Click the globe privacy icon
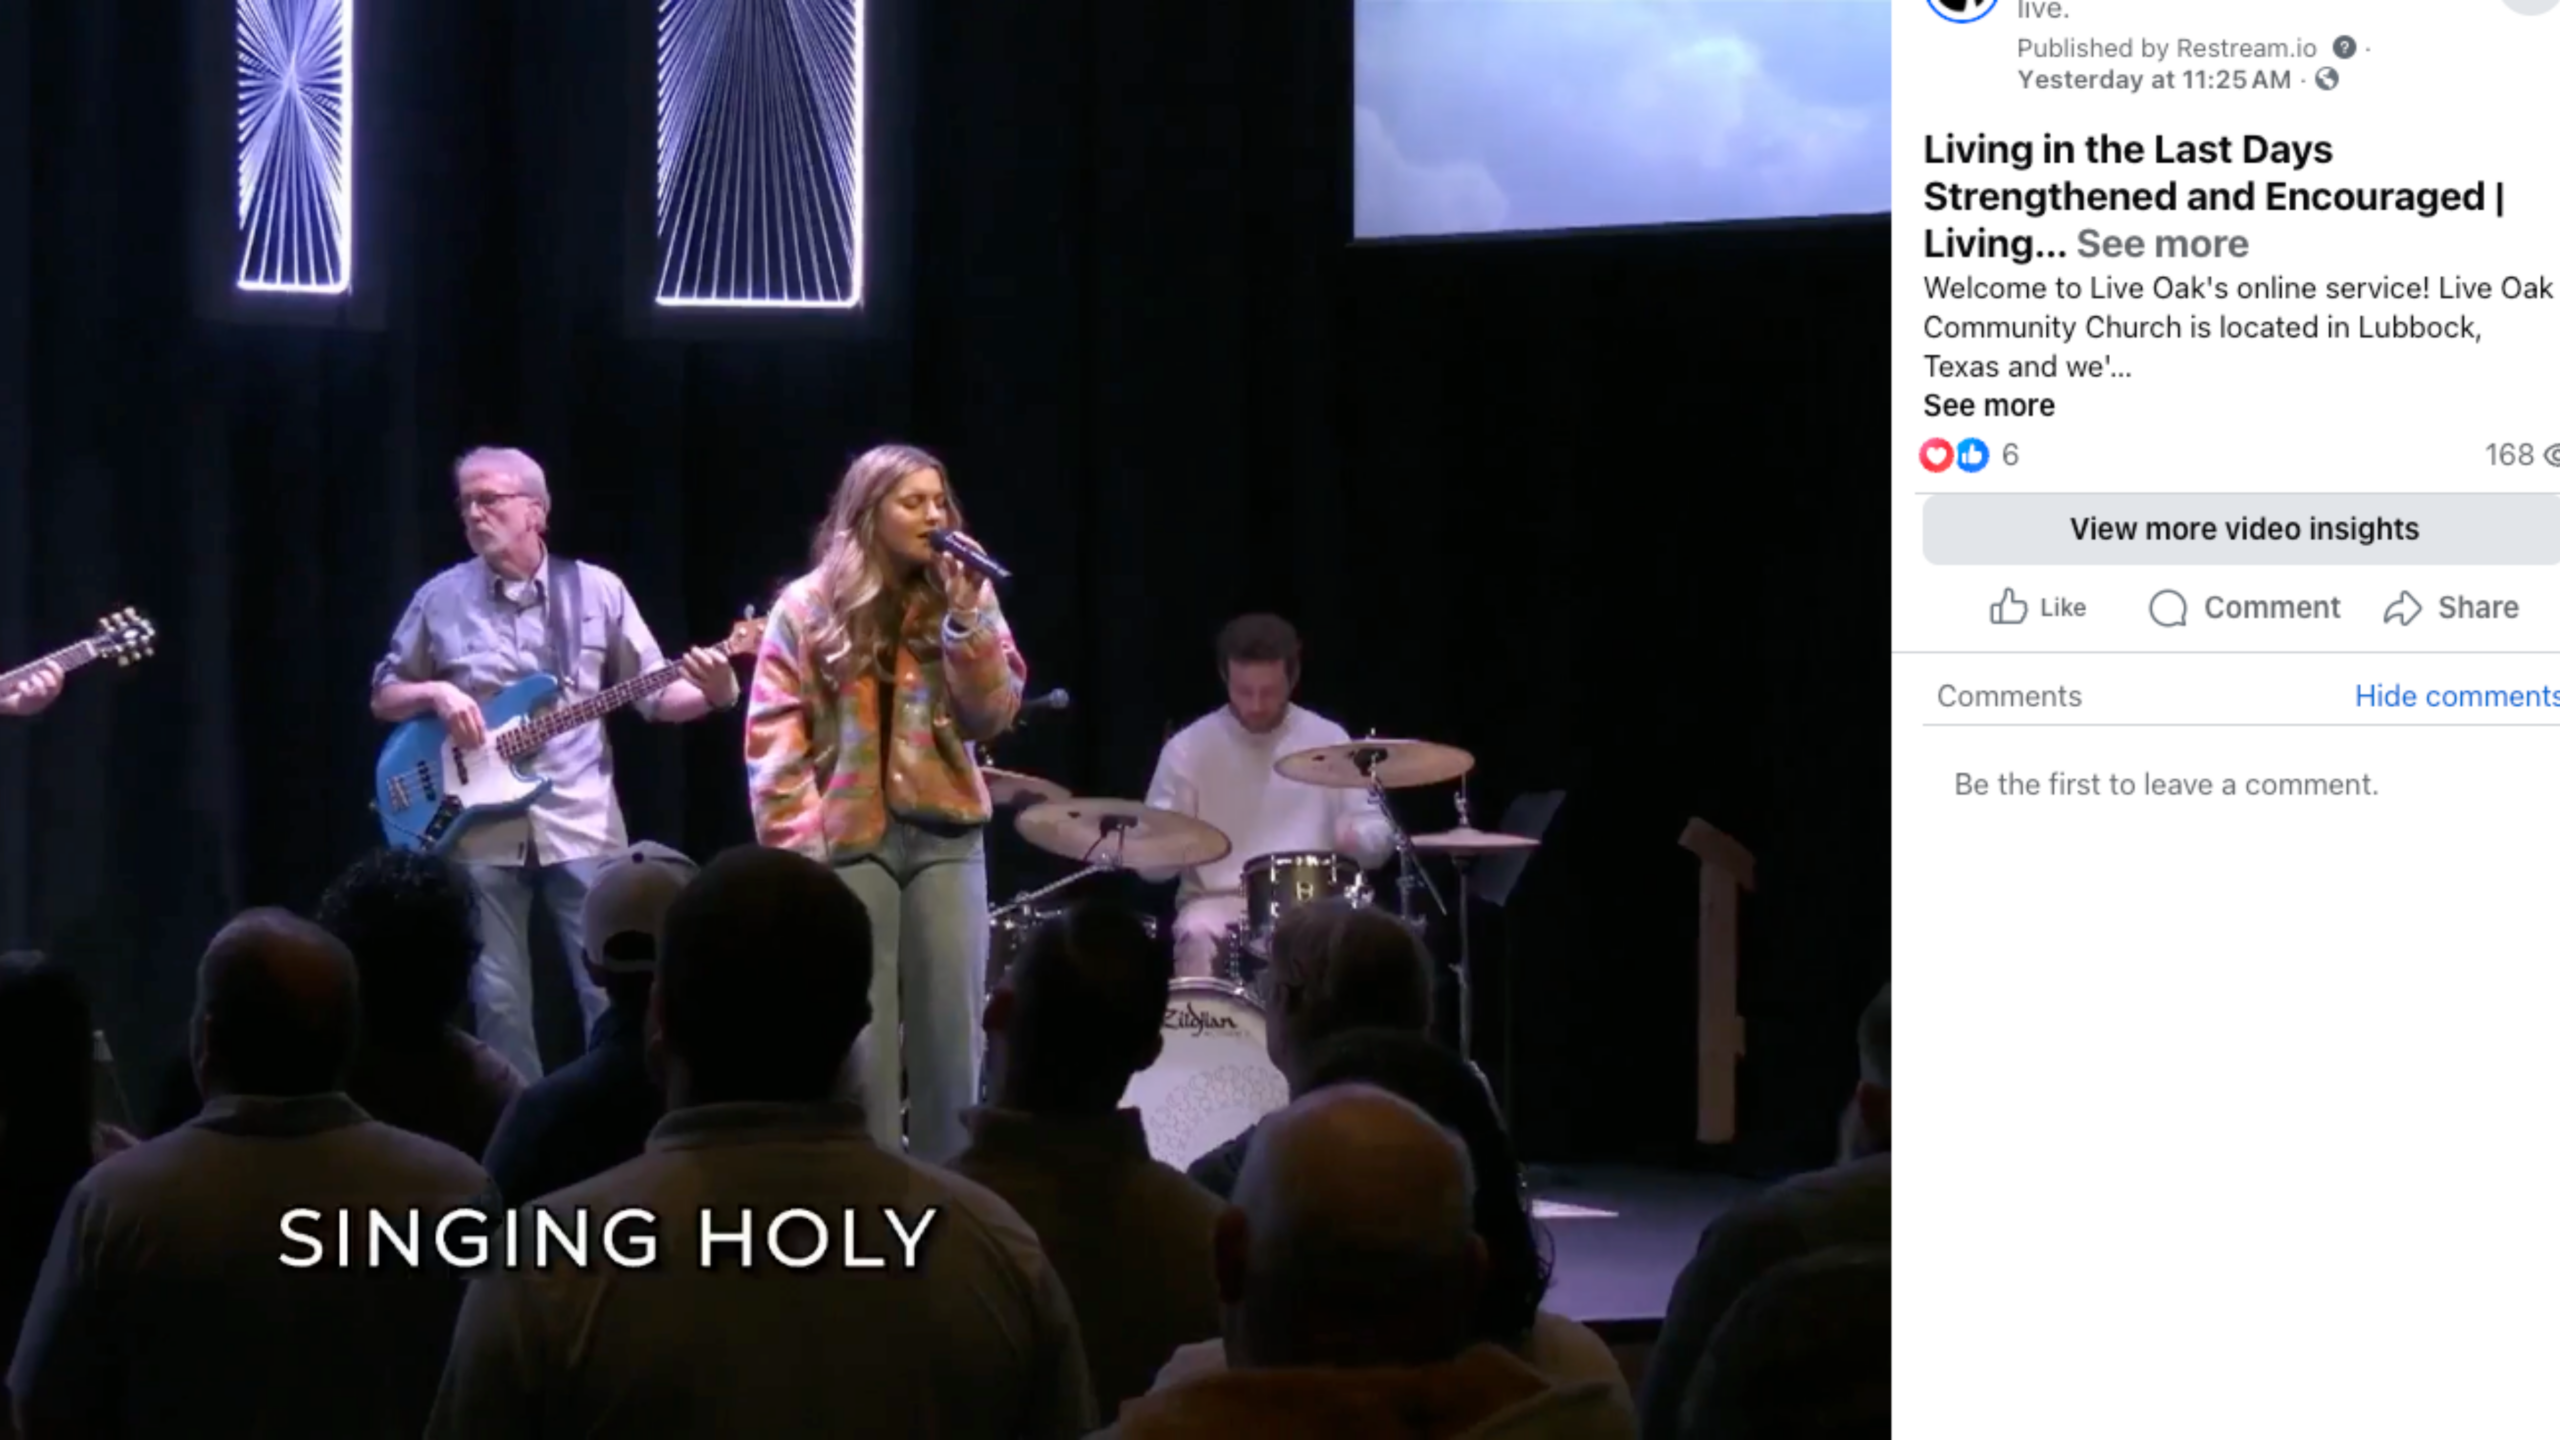 pos(2327,79)
